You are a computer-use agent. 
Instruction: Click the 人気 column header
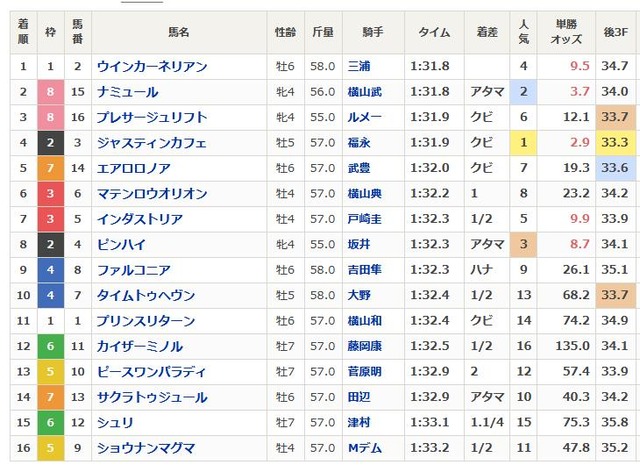(x=524, y=32)
